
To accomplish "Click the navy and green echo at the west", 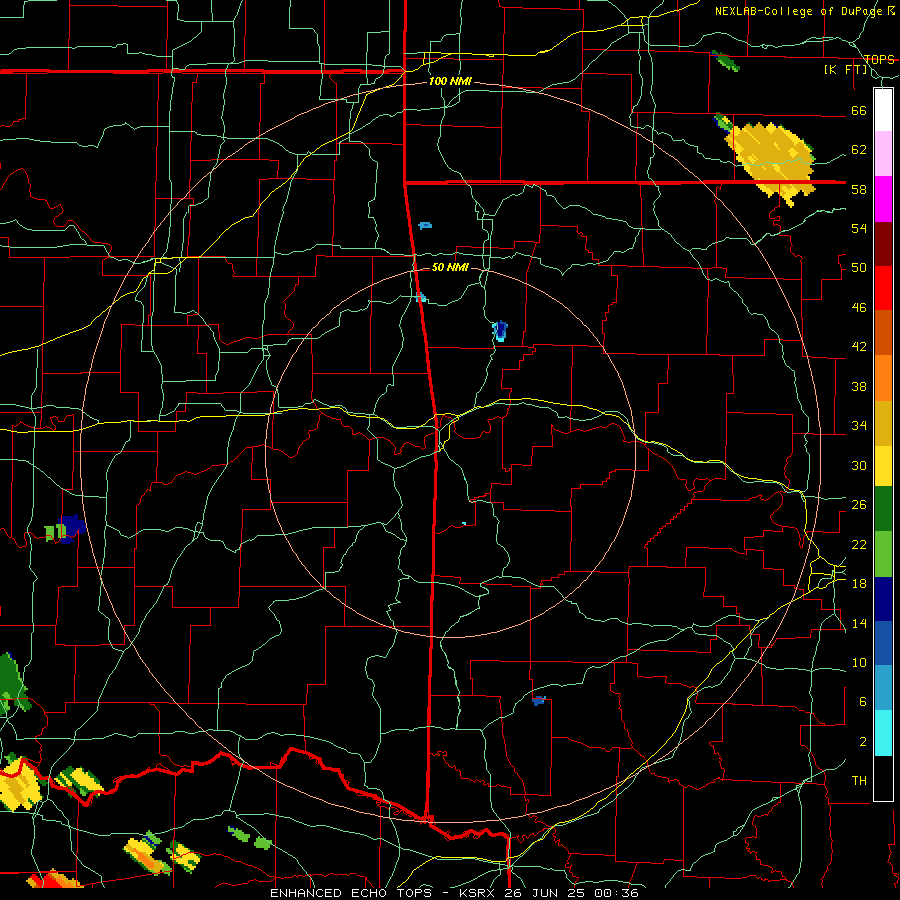I will point(66,529).
